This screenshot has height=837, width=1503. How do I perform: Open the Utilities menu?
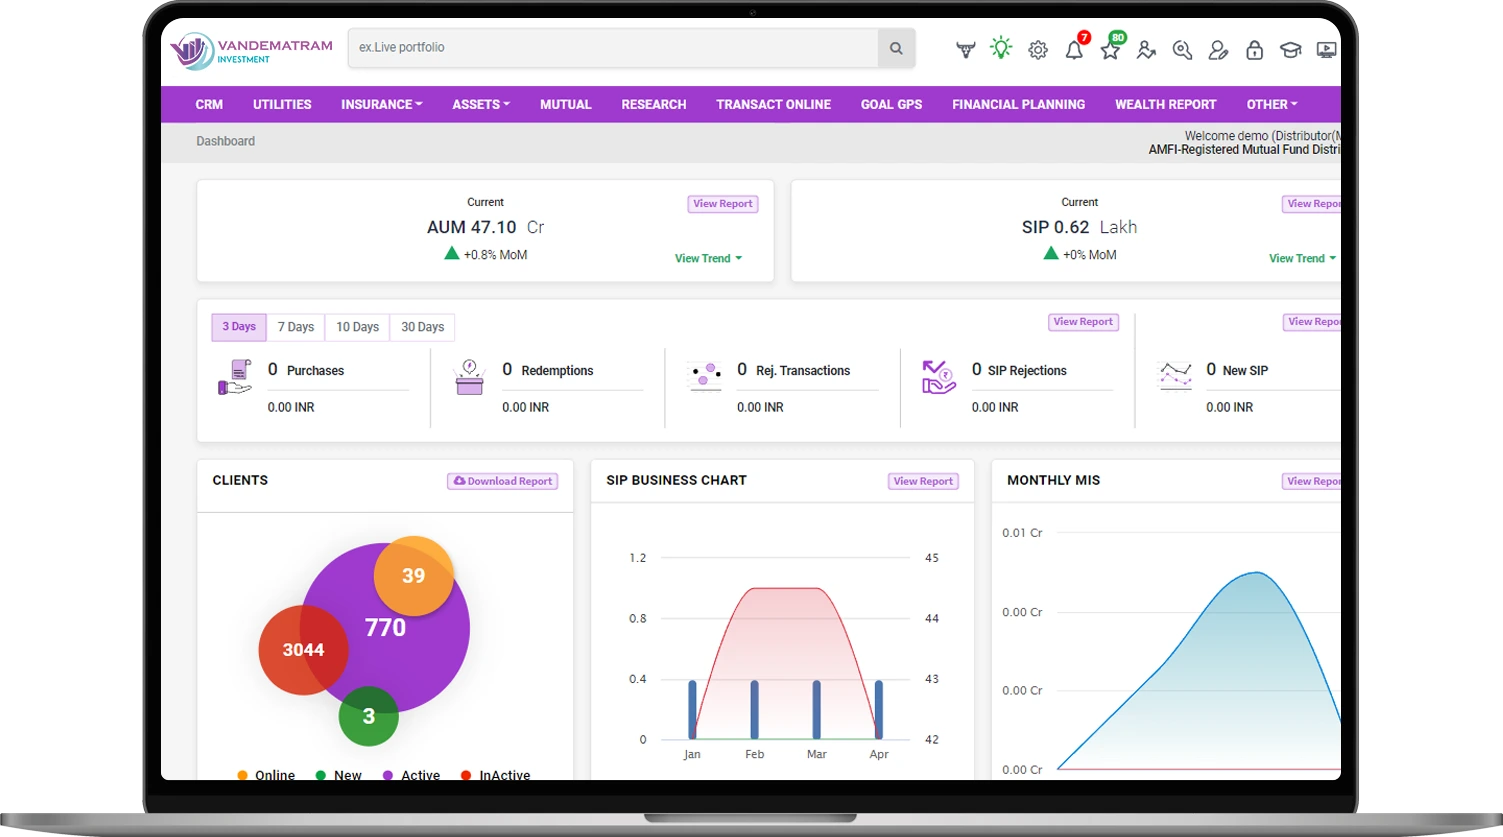point(282,104)
